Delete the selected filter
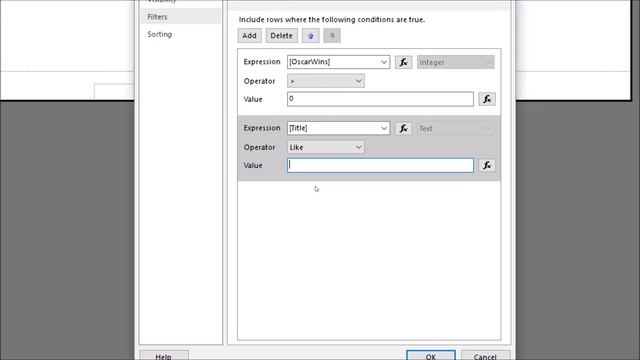This screenshot has height=360, width=640. click(x=281, y=36)
